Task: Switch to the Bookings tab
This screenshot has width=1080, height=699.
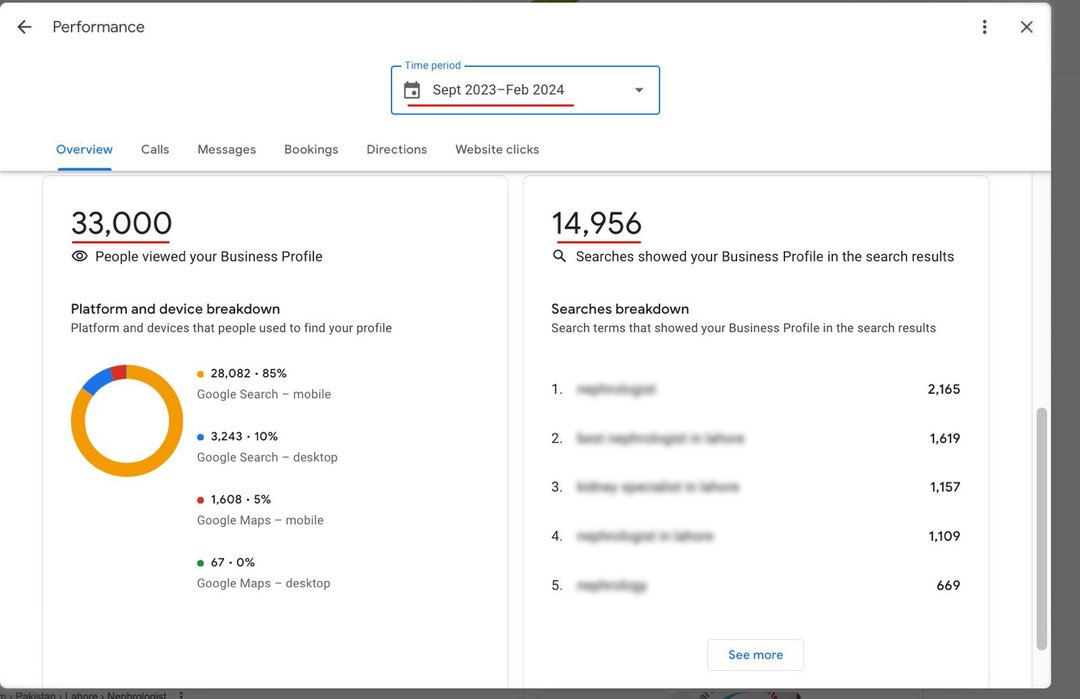Action: coord(311,149)
